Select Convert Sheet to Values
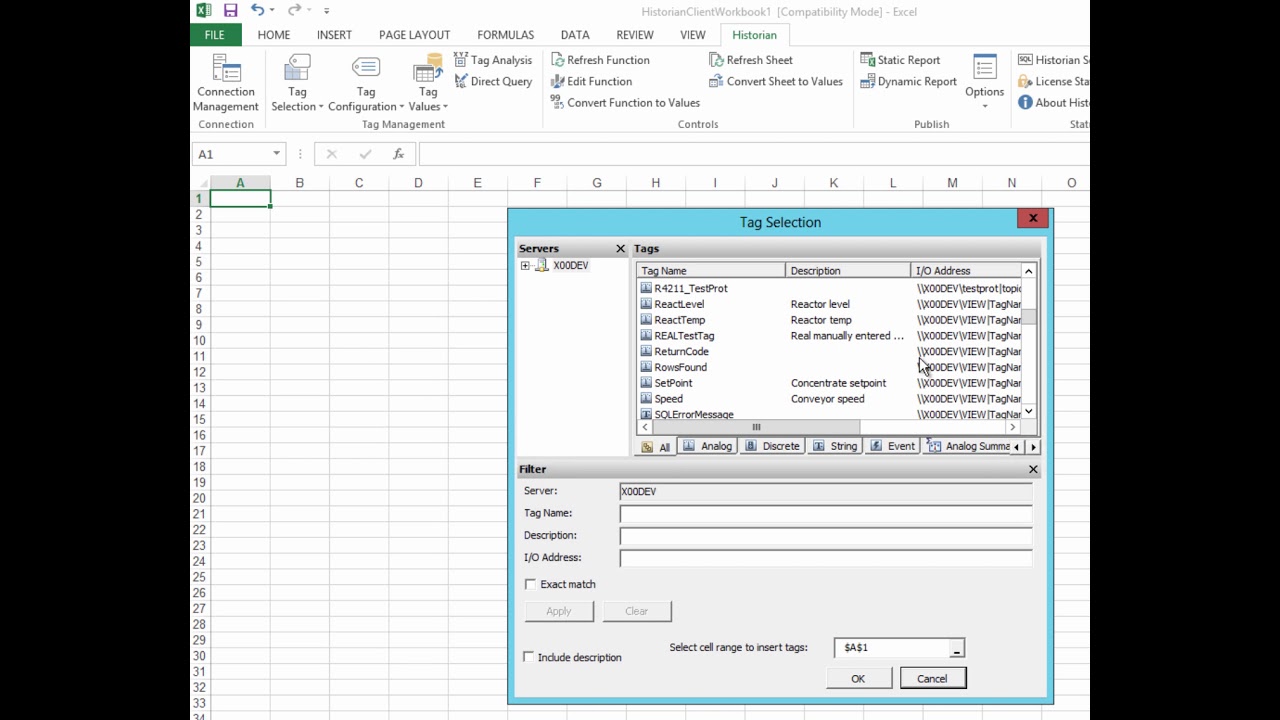This screenshot has height=720, width=1280. click(776, 82)
